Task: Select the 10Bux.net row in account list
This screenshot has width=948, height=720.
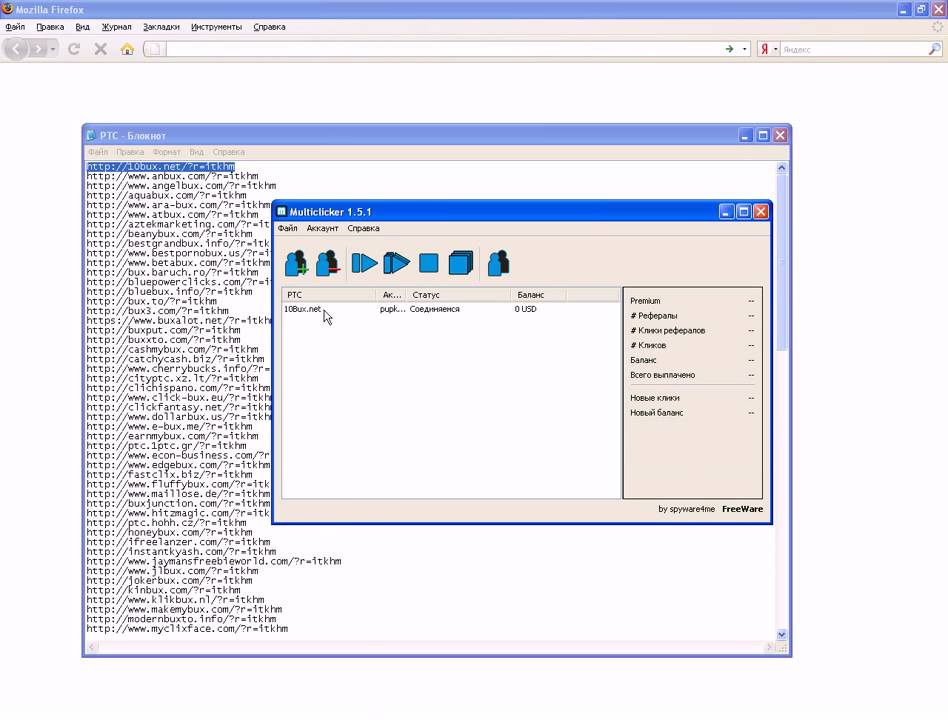Action: (451, 309)
